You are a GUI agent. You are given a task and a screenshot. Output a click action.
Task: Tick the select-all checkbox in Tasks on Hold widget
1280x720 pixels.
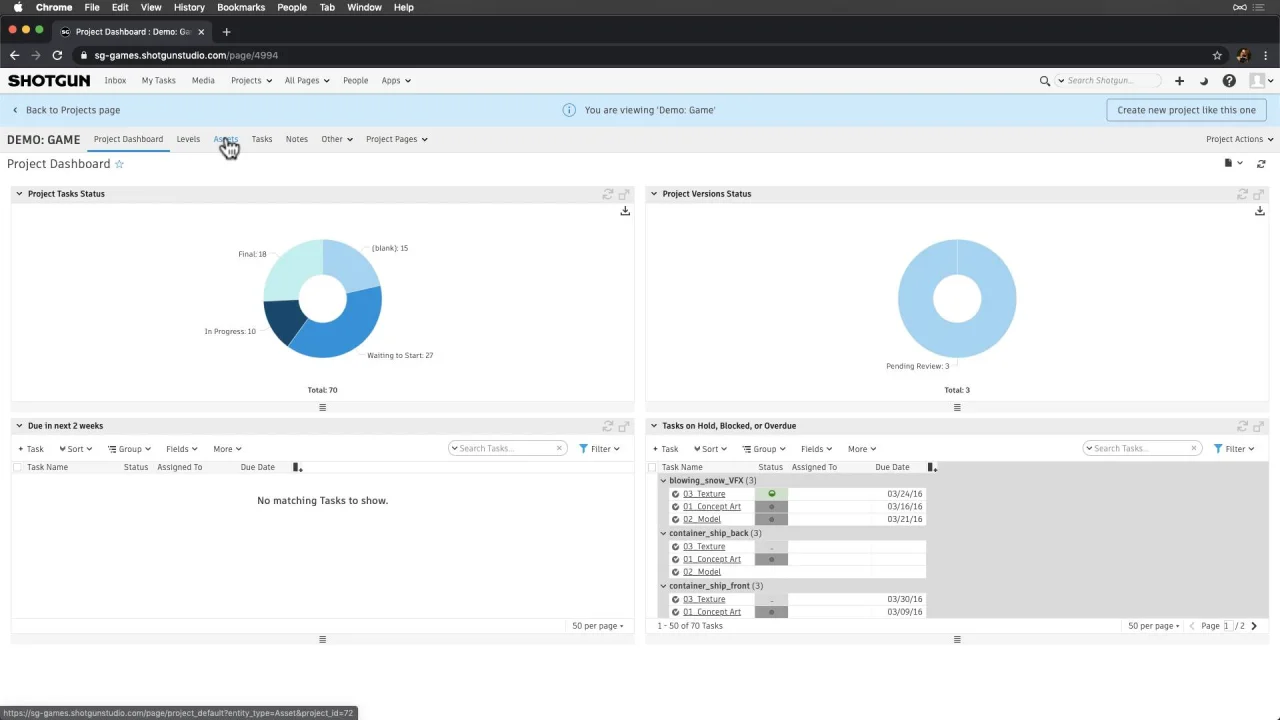coord(652,467)
